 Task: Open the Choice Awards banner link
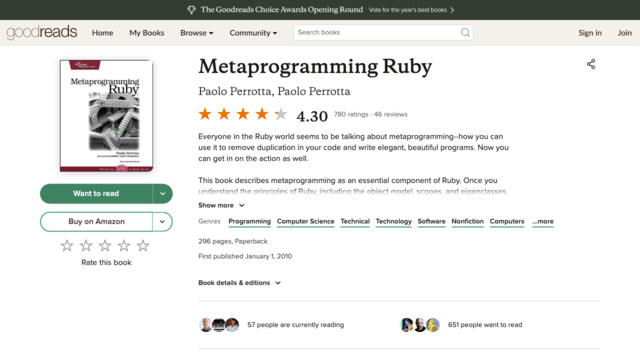pos(282,10)
